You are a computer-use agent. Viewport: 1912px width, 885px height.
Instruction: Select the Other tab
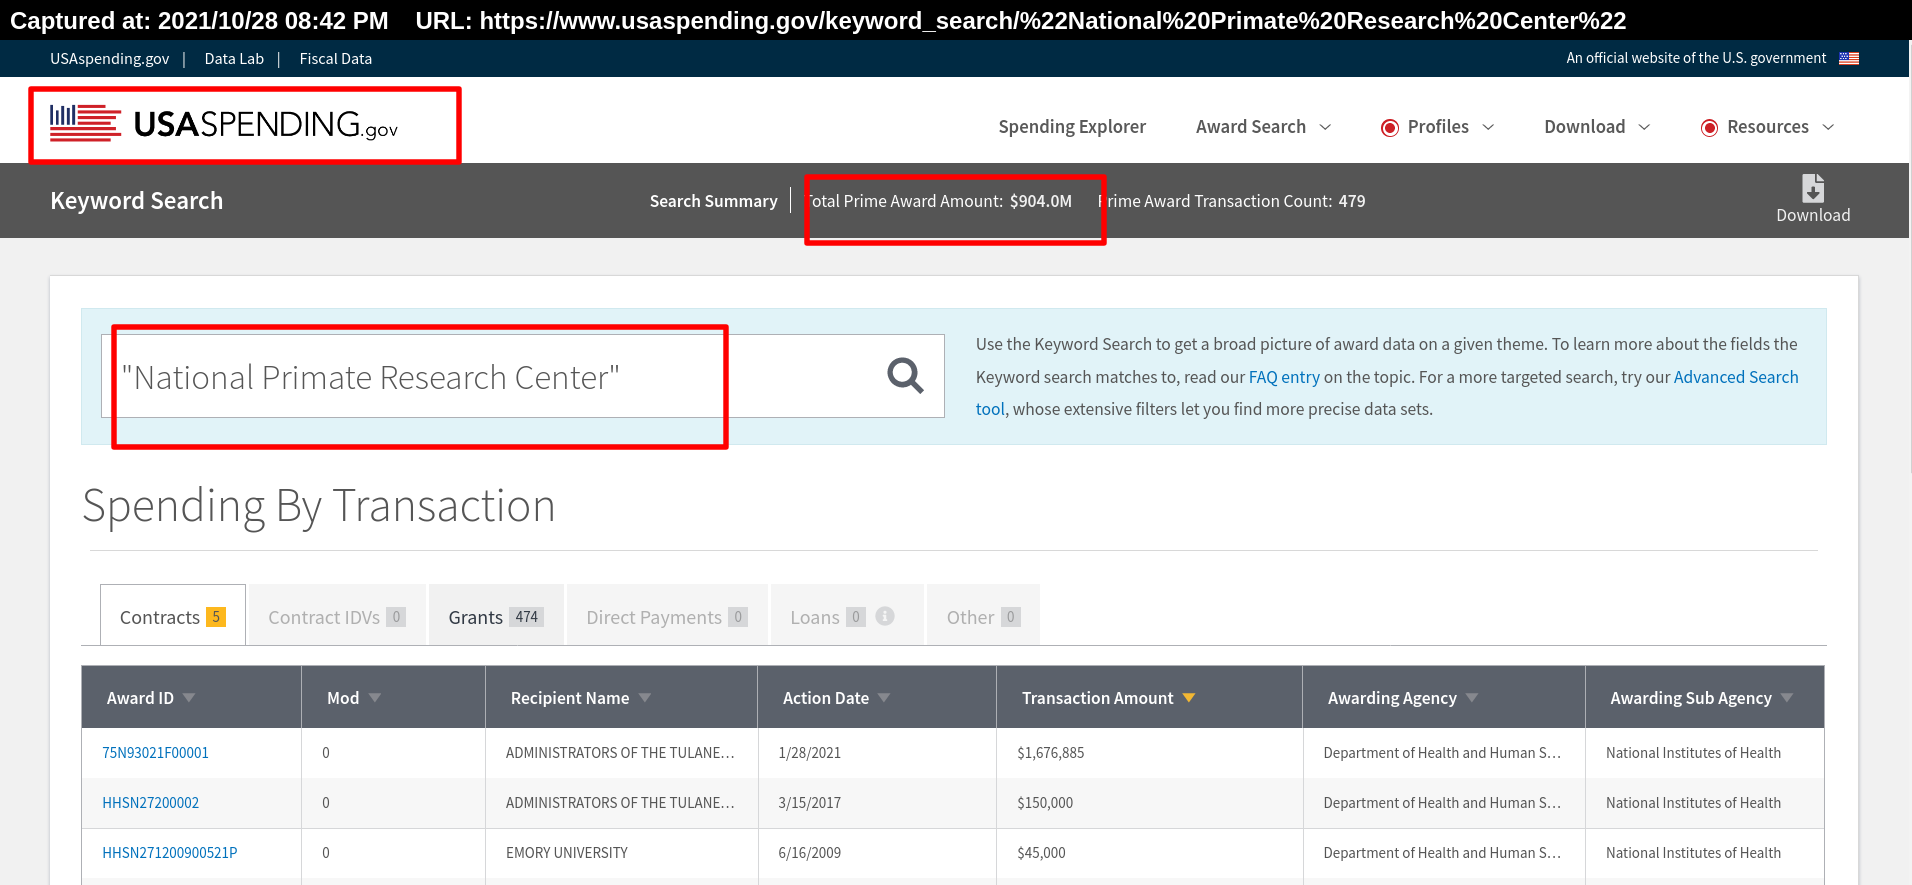click(983, 615)
